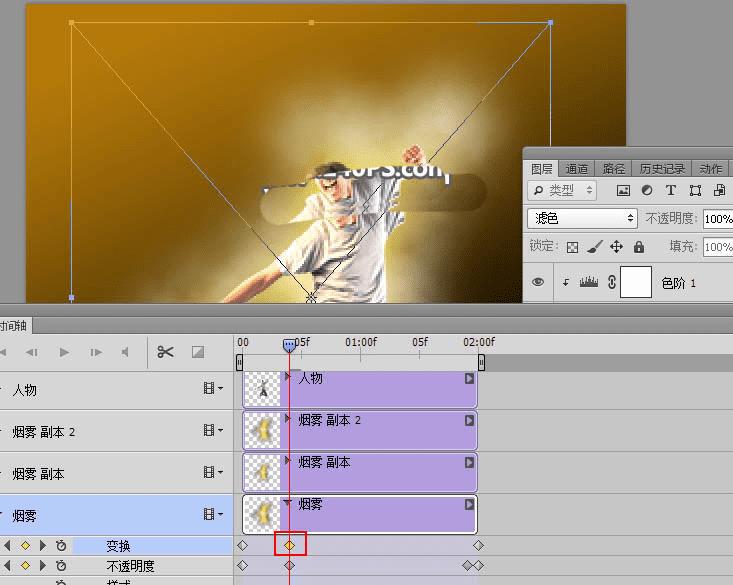Open the film strip menu for 烟雾 副本 track

(213, 472)
